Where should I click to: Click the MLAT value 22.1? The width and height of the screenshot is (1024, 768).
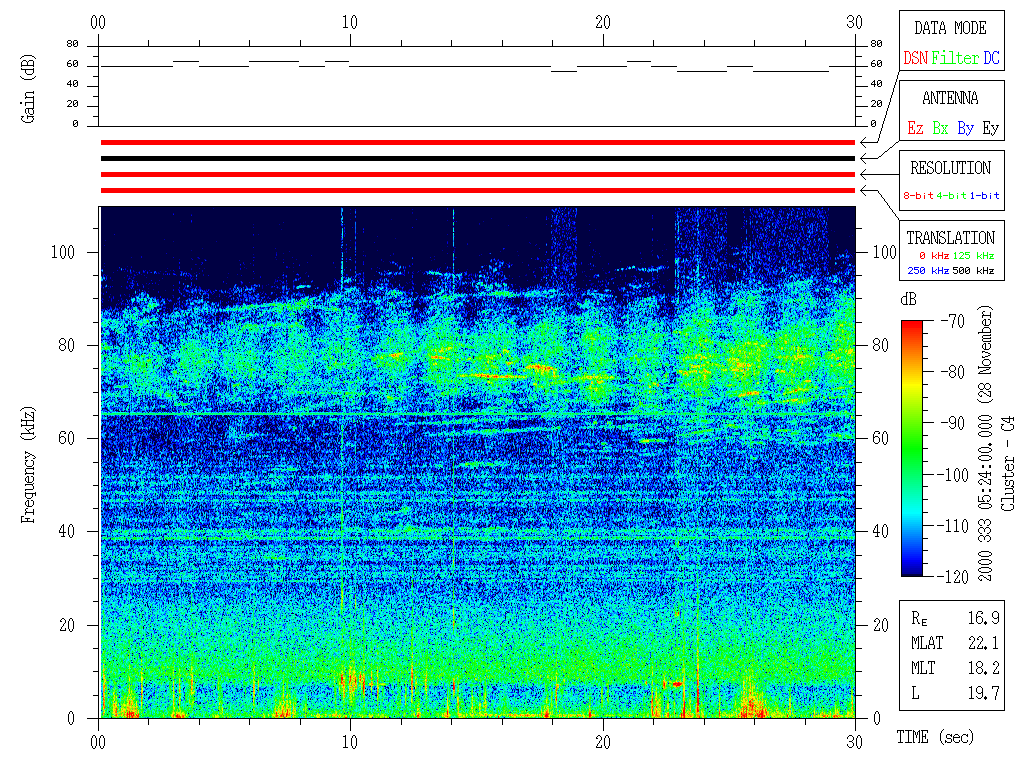[x=983, y=642]
